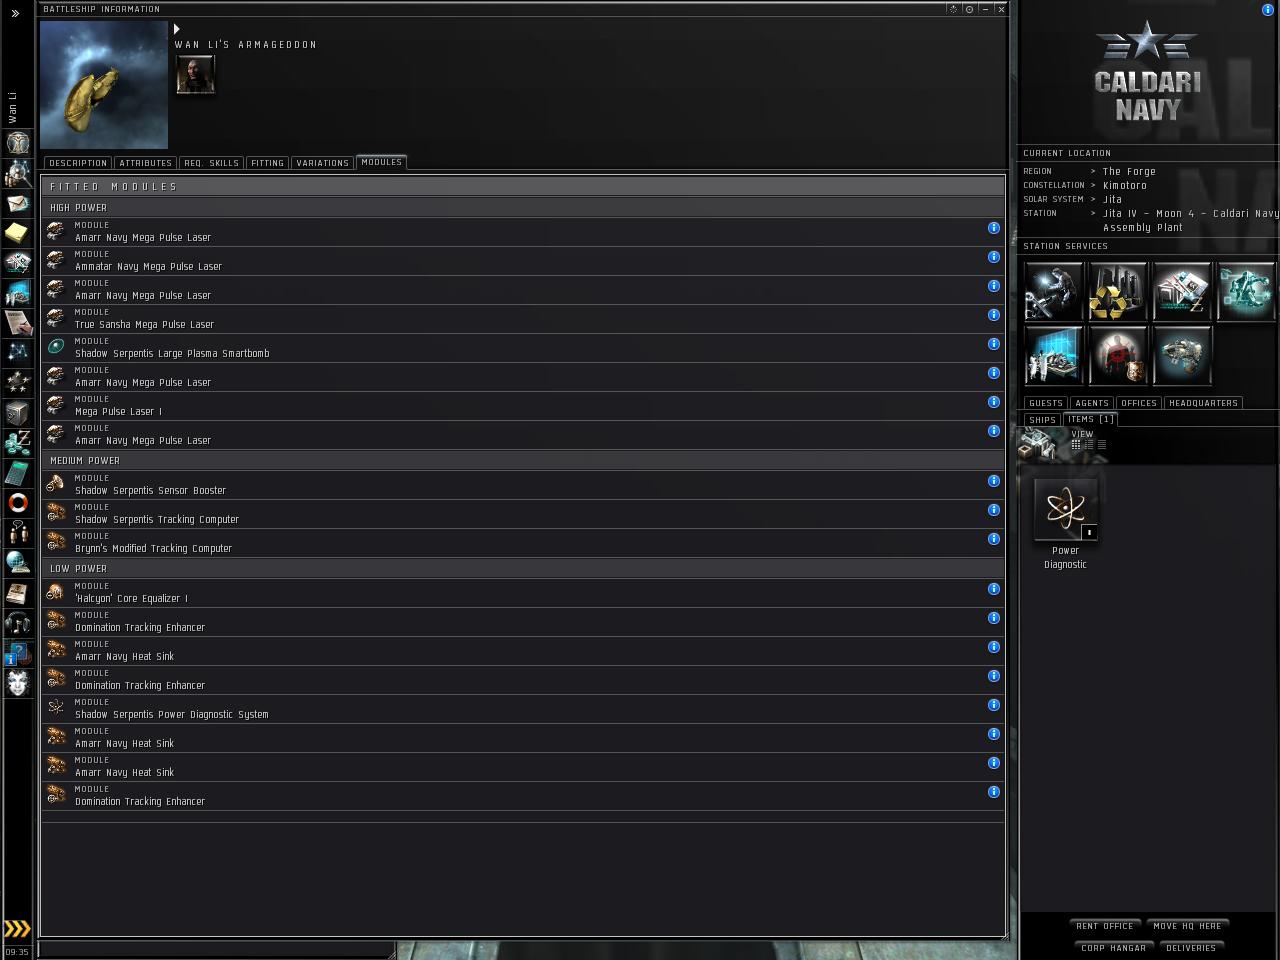1280x960 pixels.
Task: Select the Items [1] hangar tab
Action: (1090, 419)
